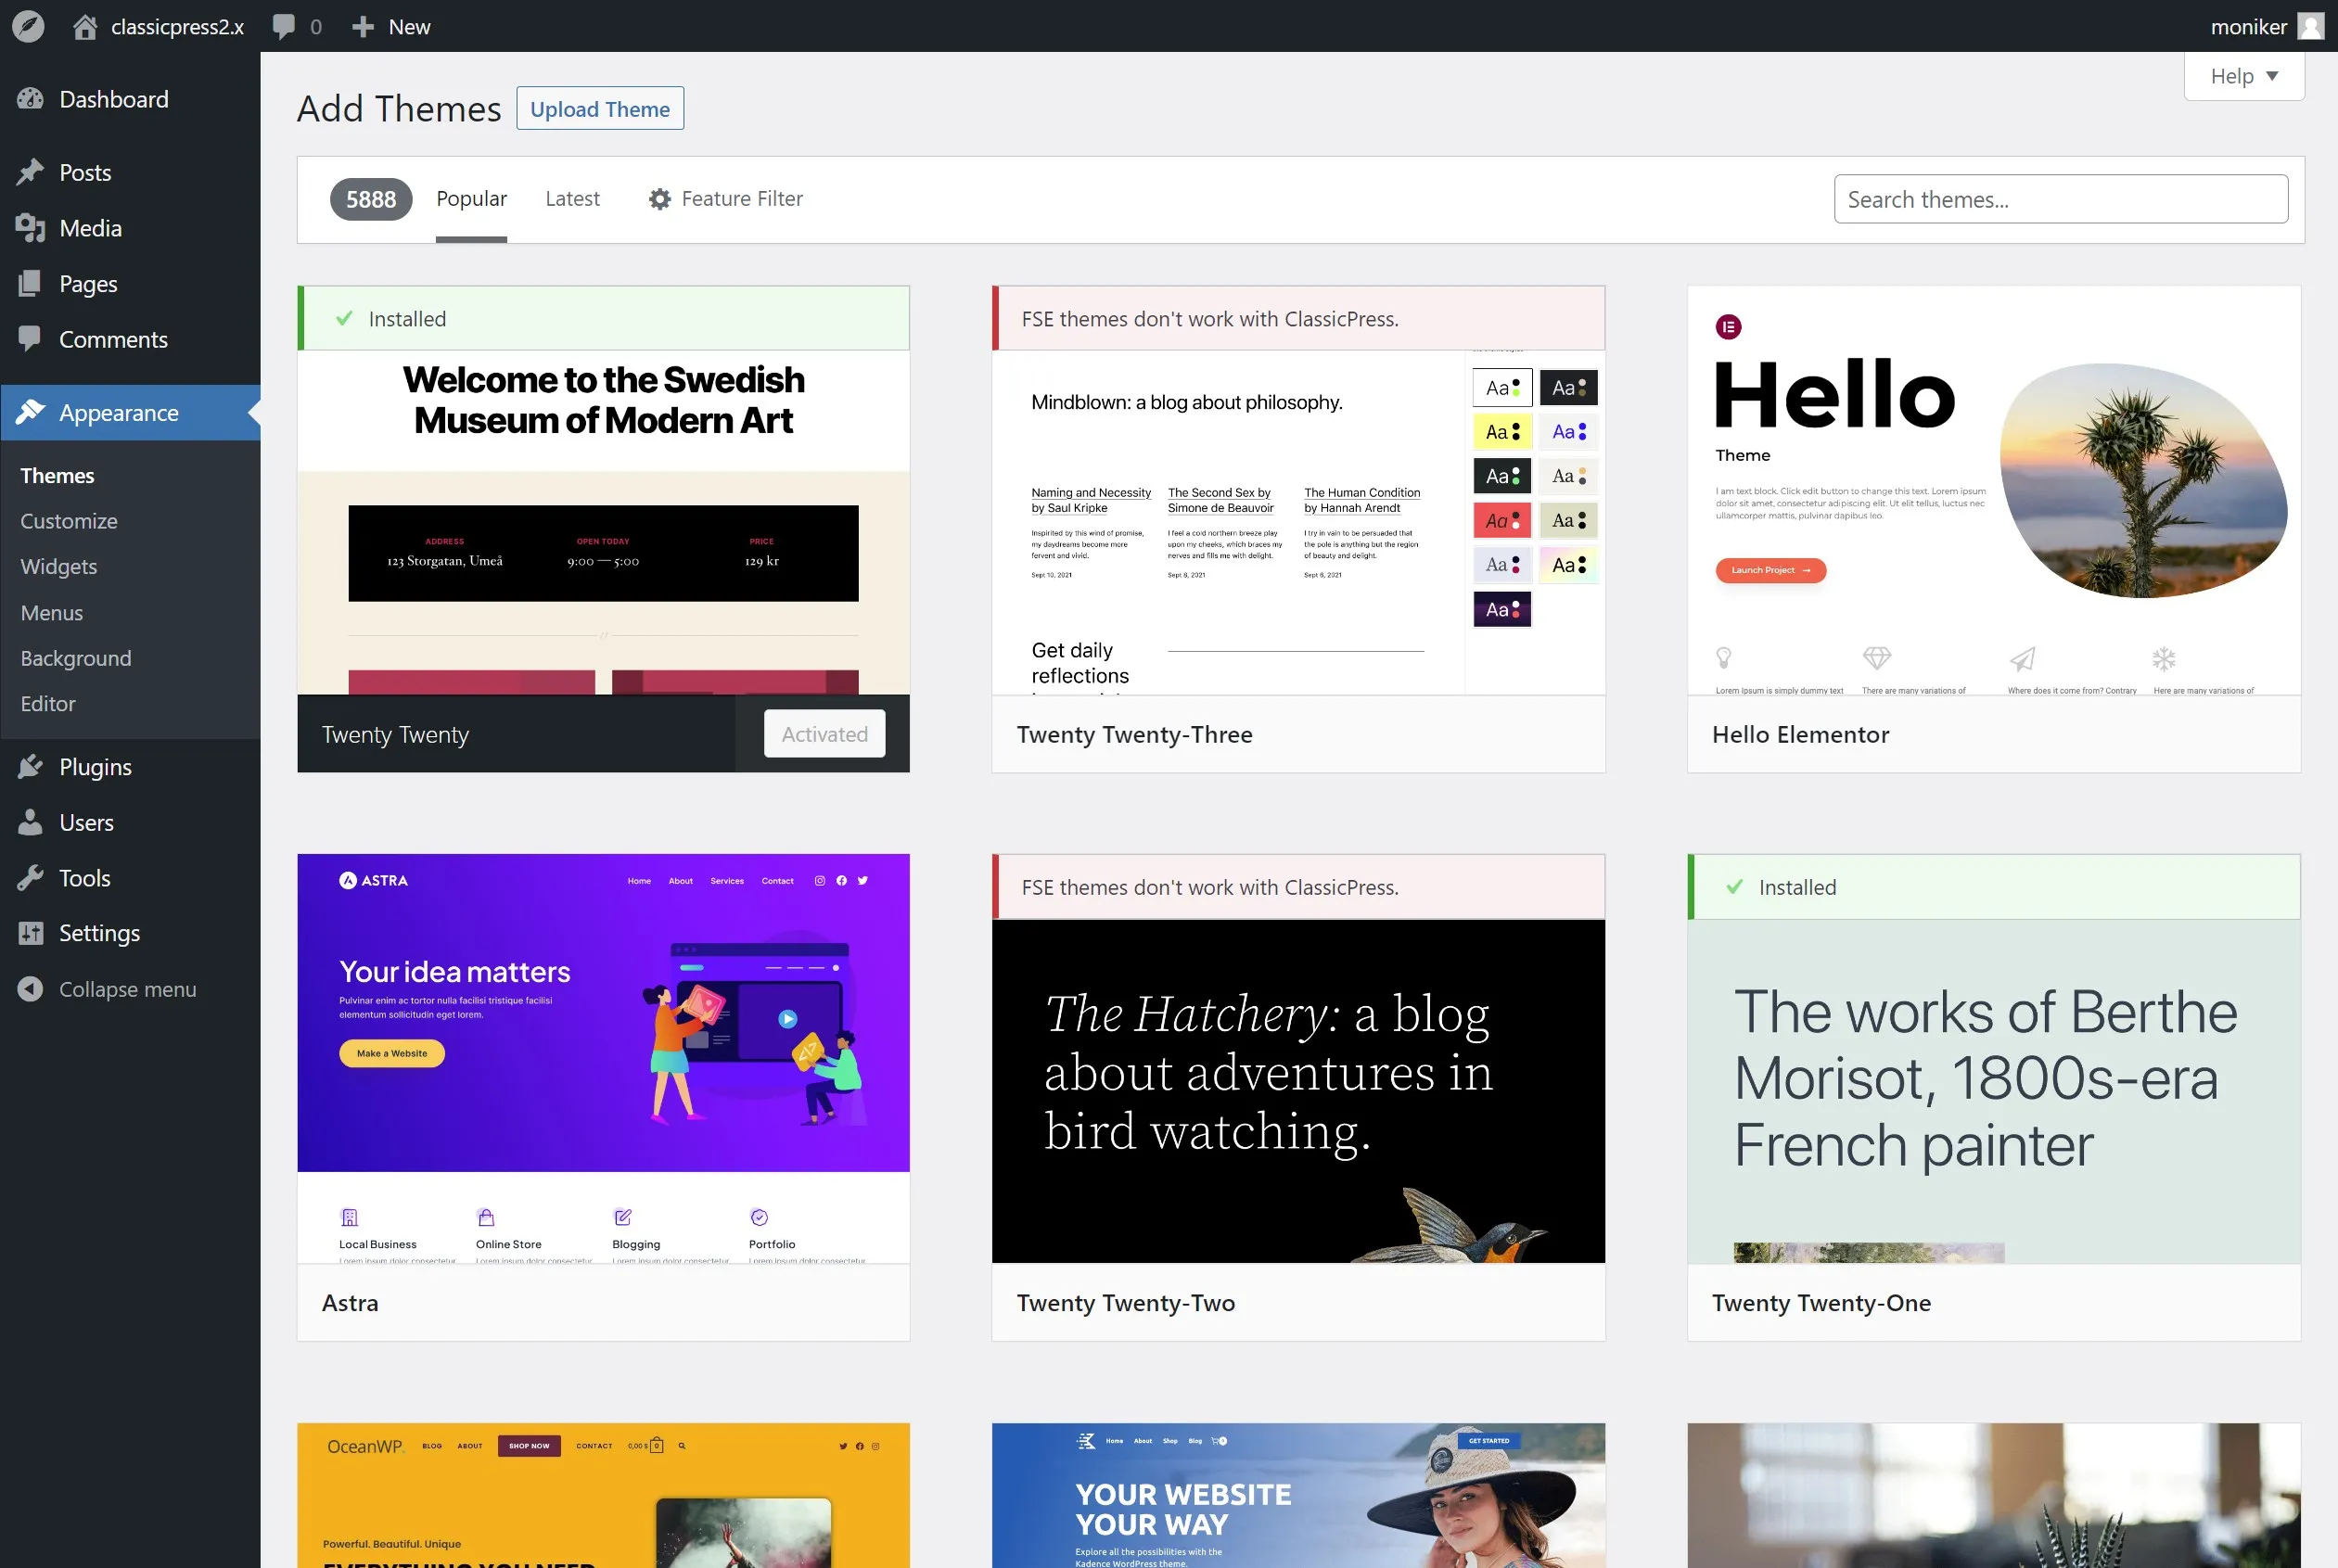The height and width of the screenshot is (1568, 2338).
Task: Select the yellow Aa style swatch
Action: coord(1502,432)
